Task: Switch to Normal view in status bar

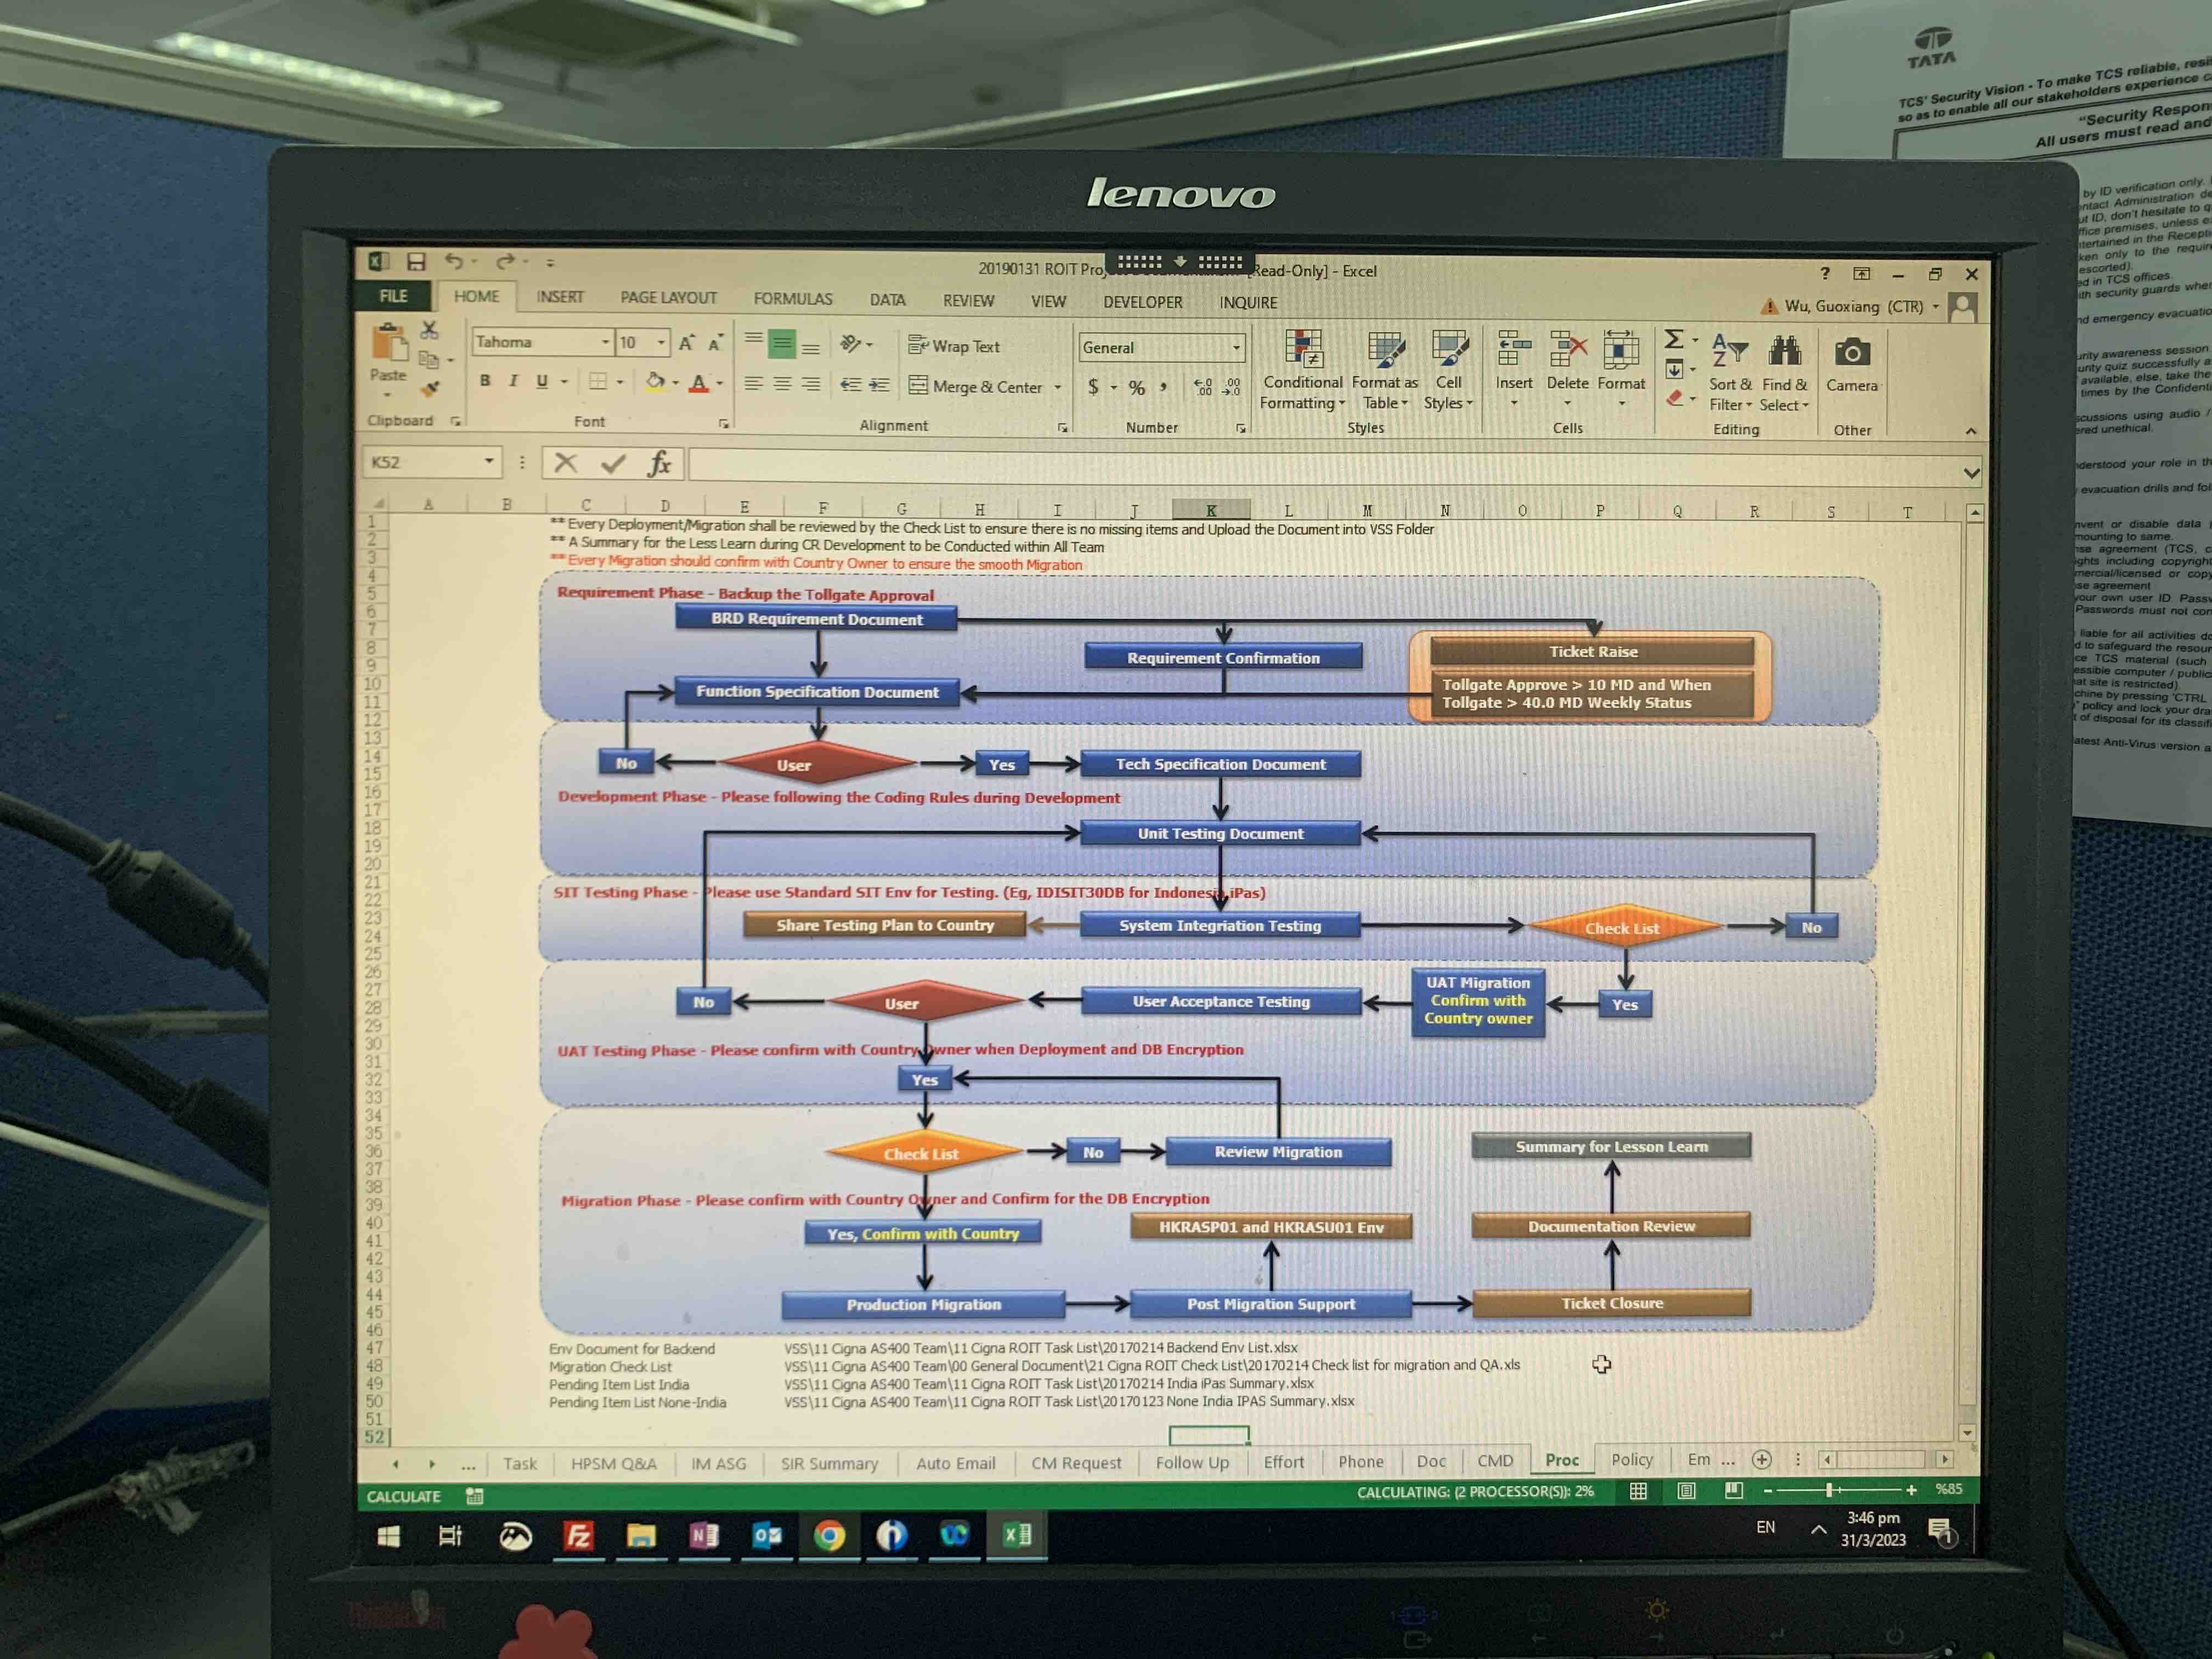Action: pyautogui.click(x=1638, y=1491)
